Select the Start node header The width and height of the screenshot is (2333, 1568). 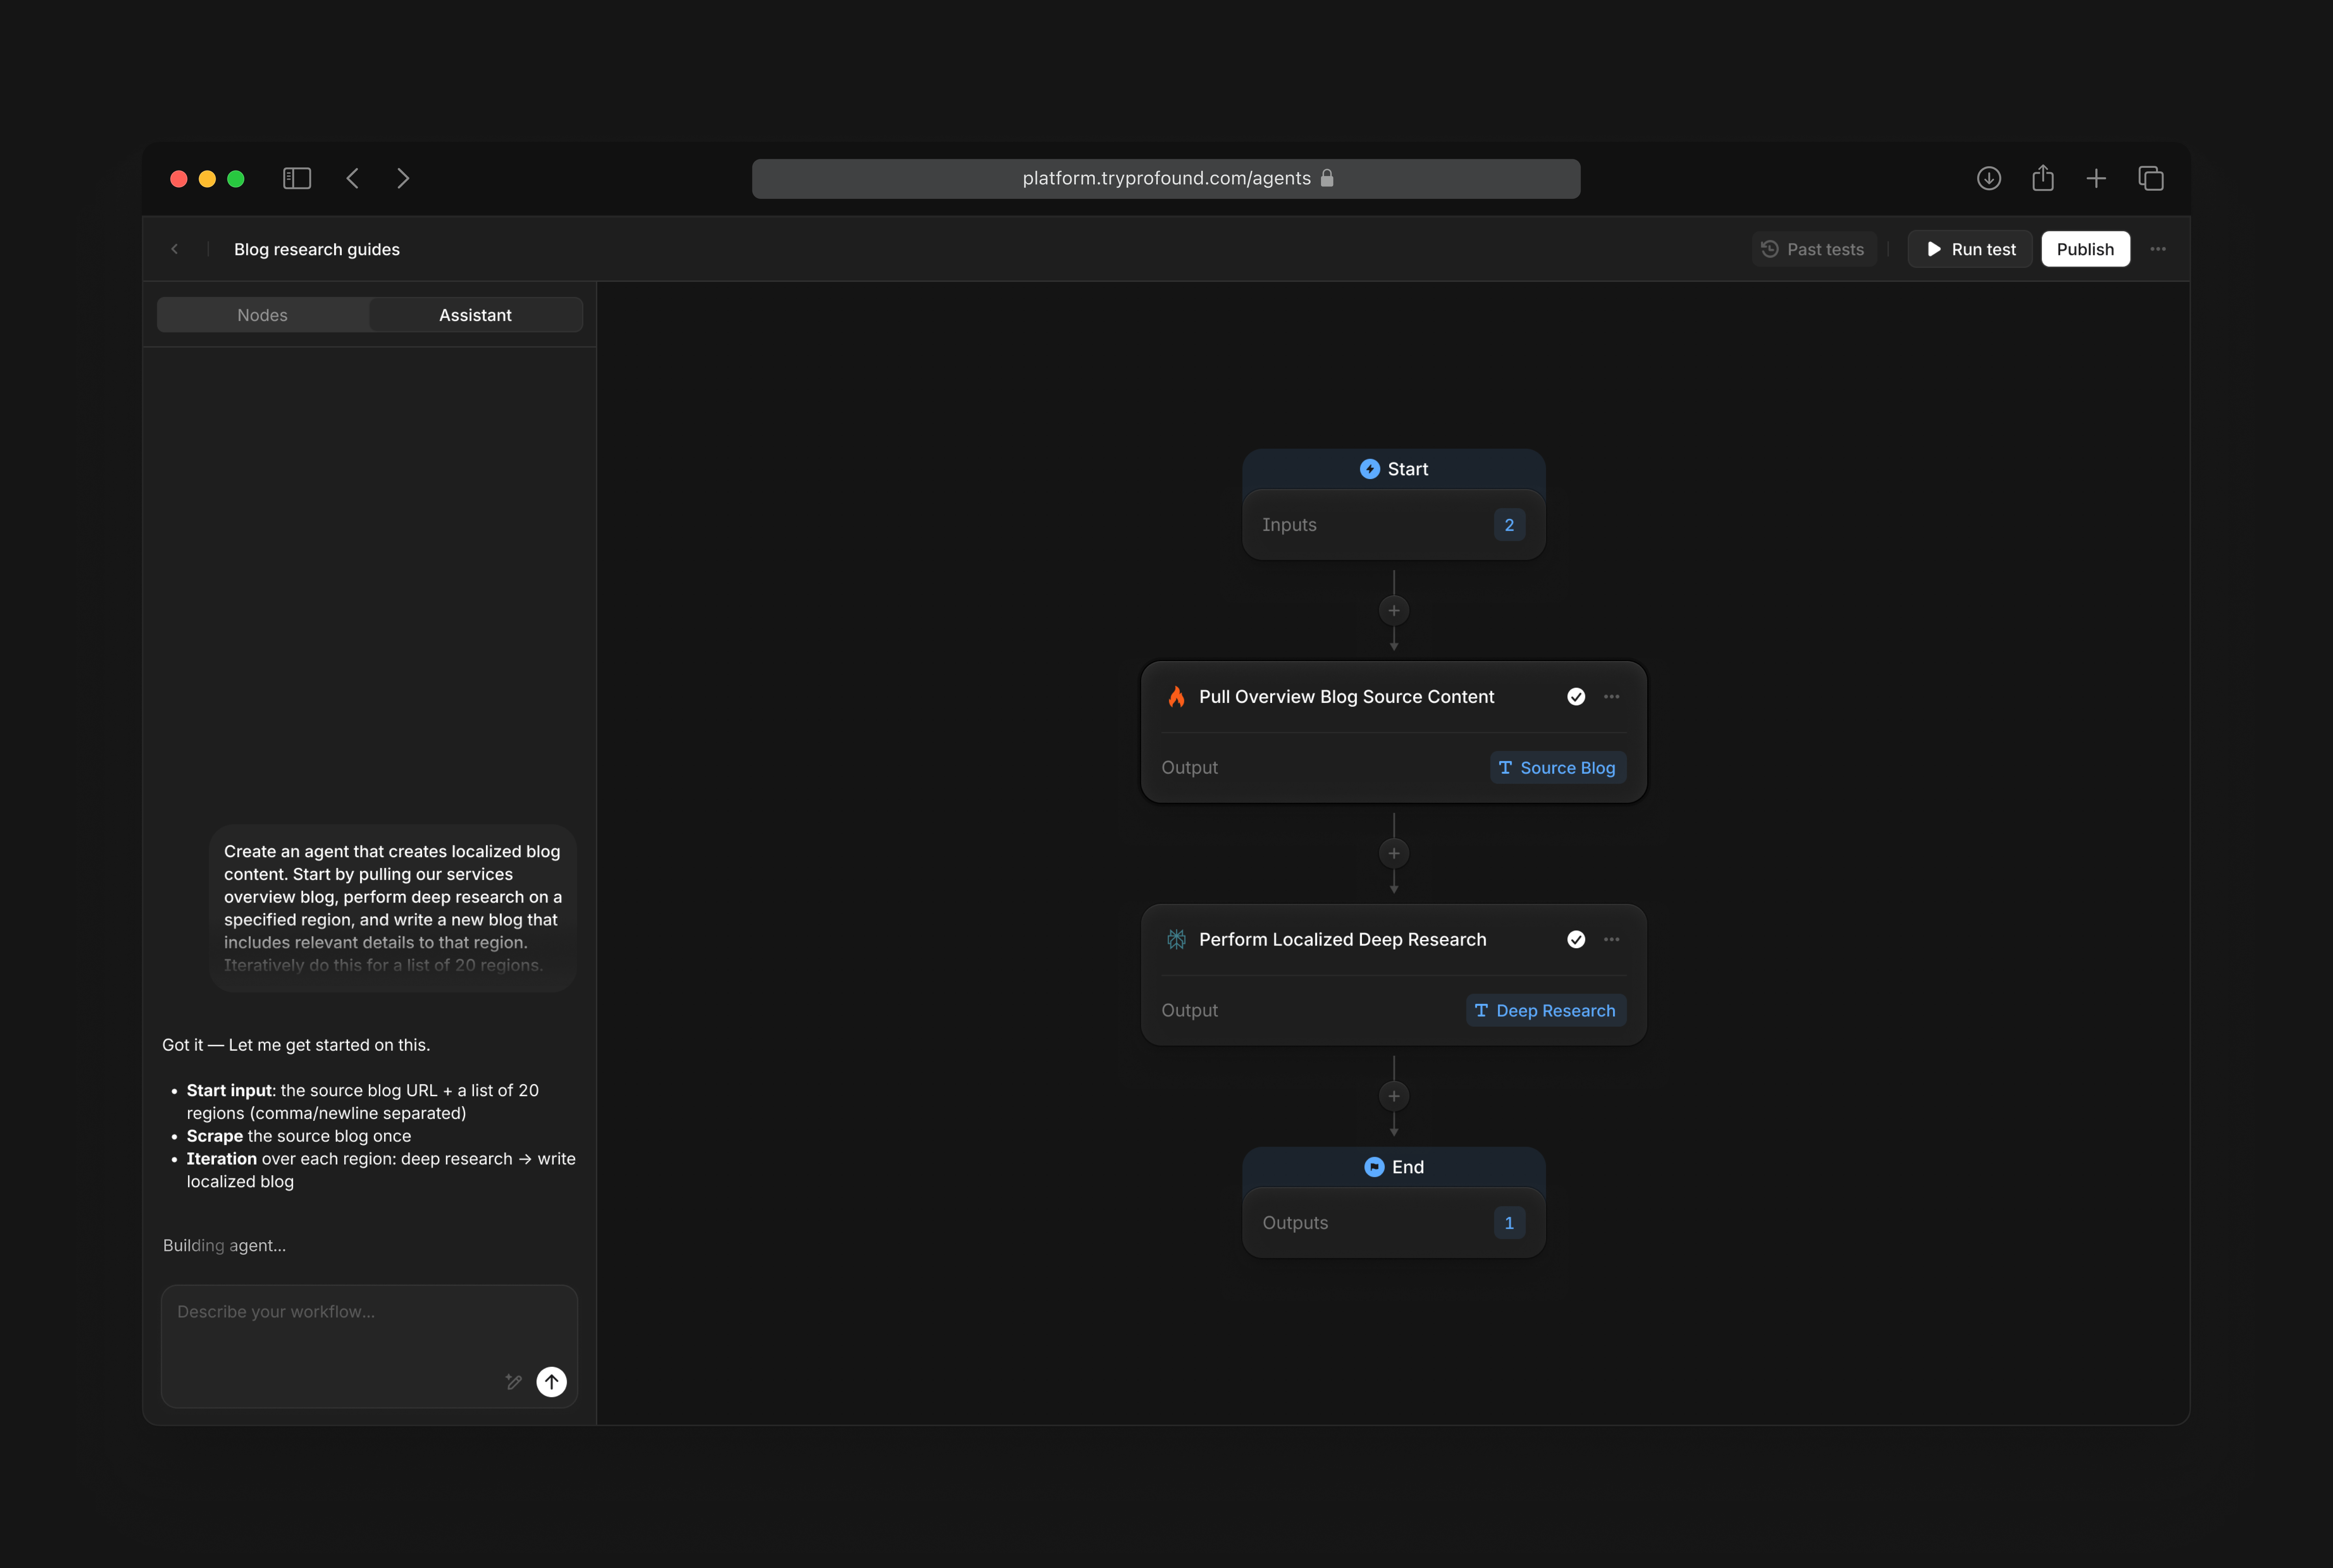click(x=1393, y=469)
